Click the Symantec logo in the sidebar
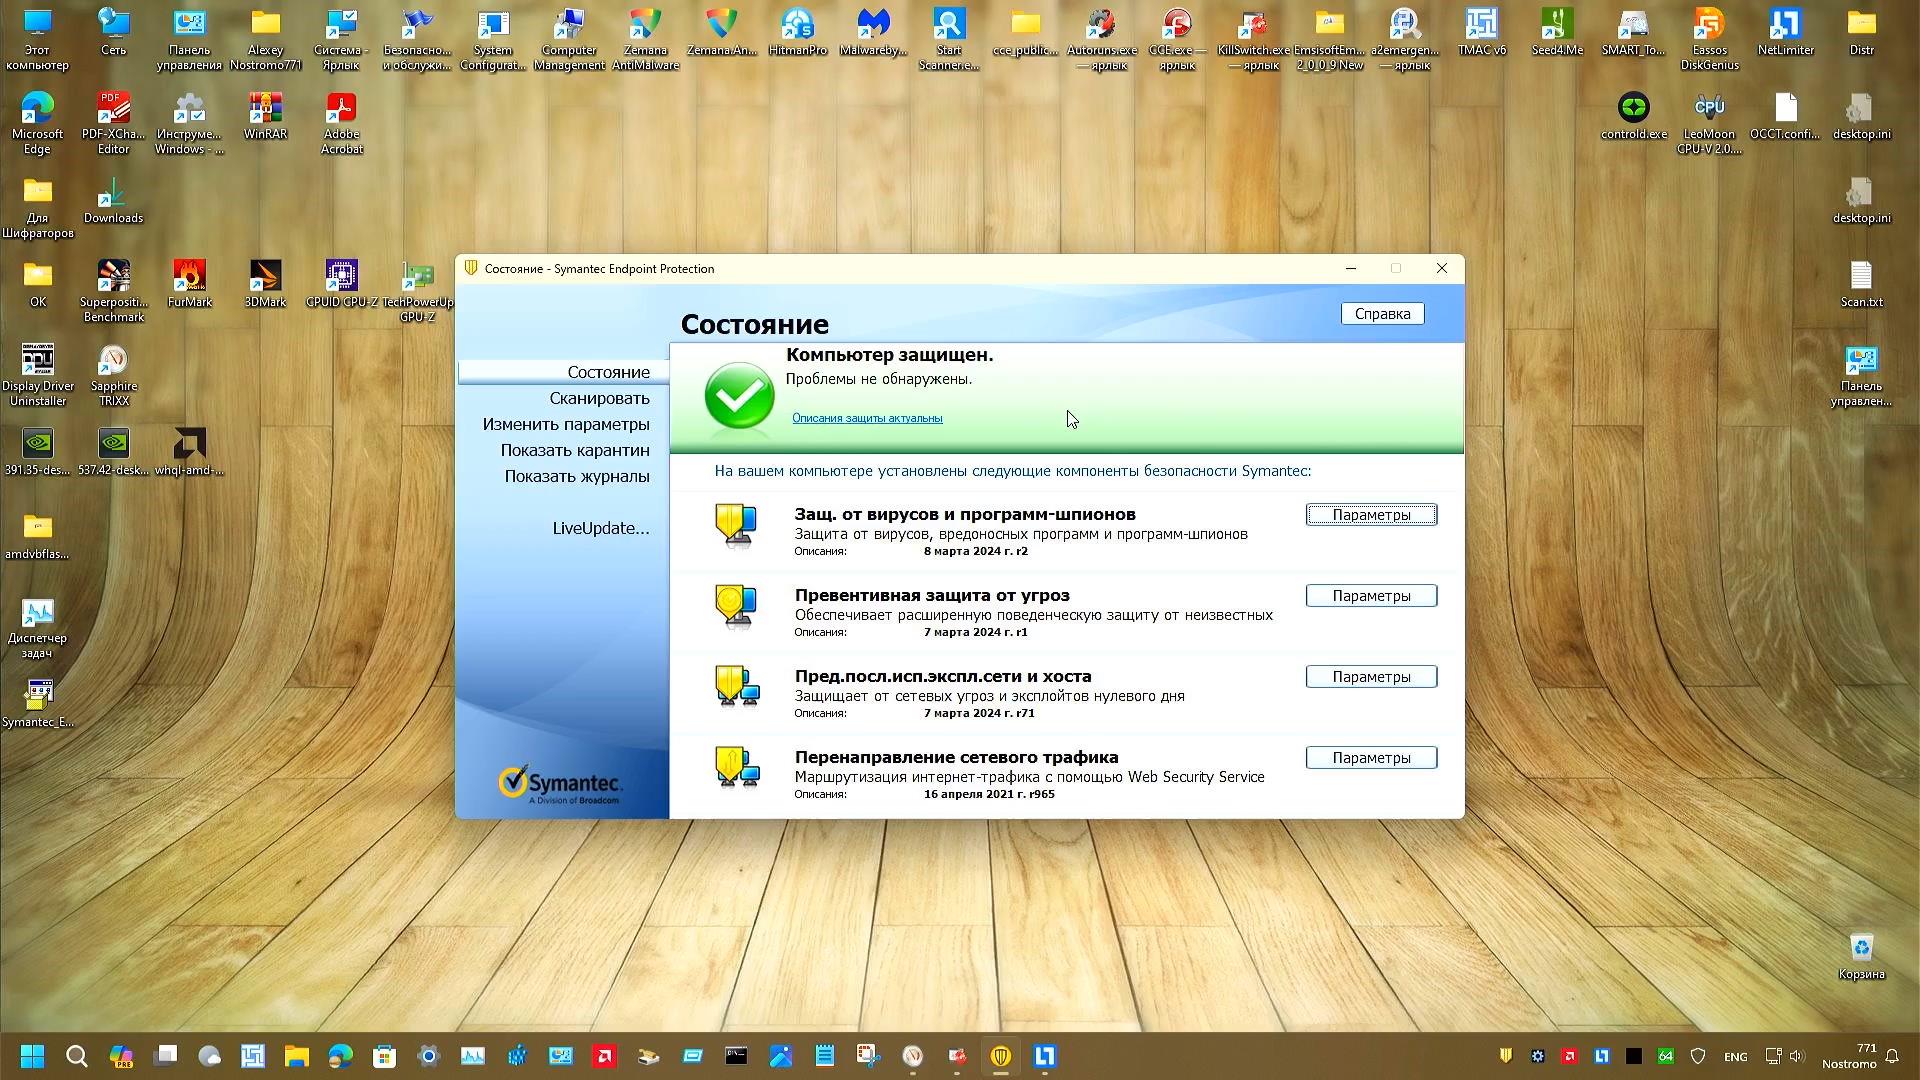1920x1080 pixels. tap(560, 781)
